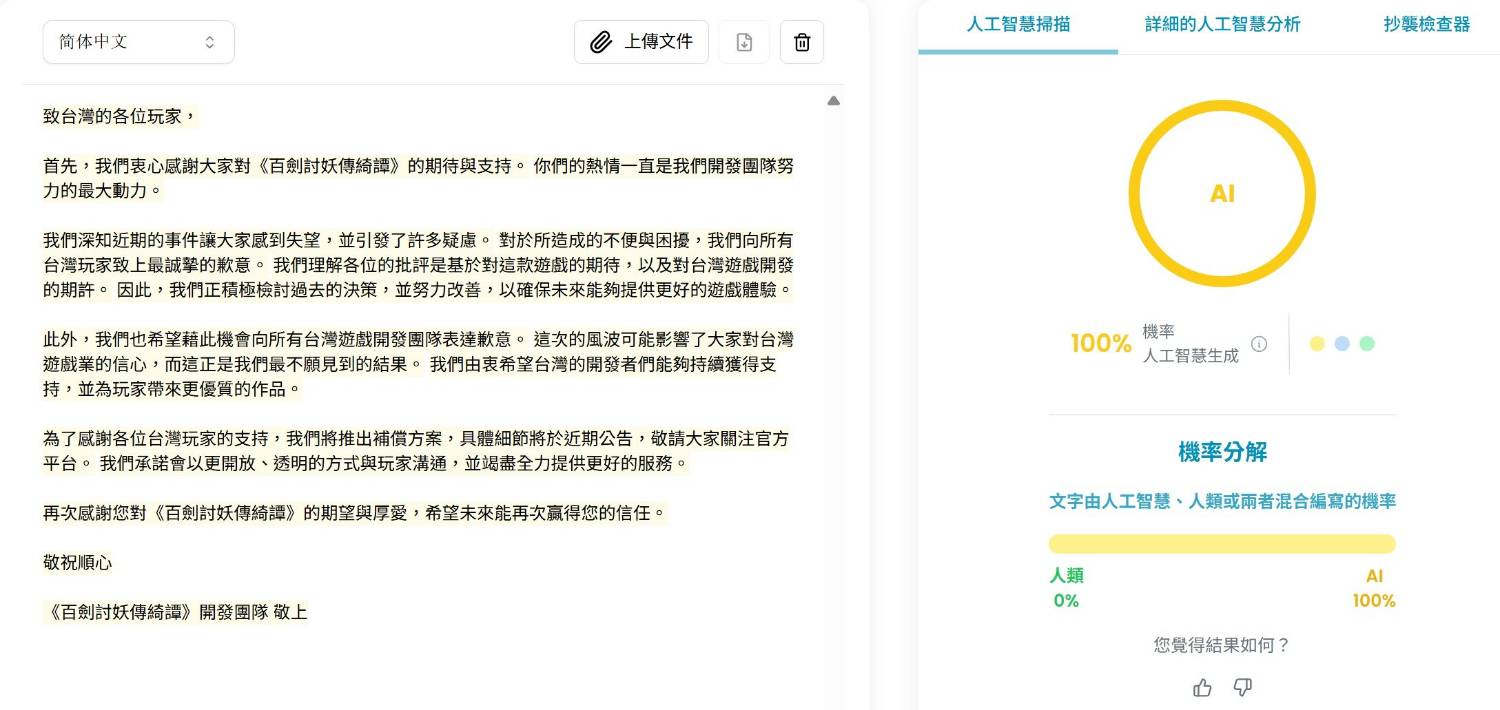The height and width of the screenshot is (710, 1500).
Task: Open the 抄襲檢查器 tab
Action: tap(1427, 25)
